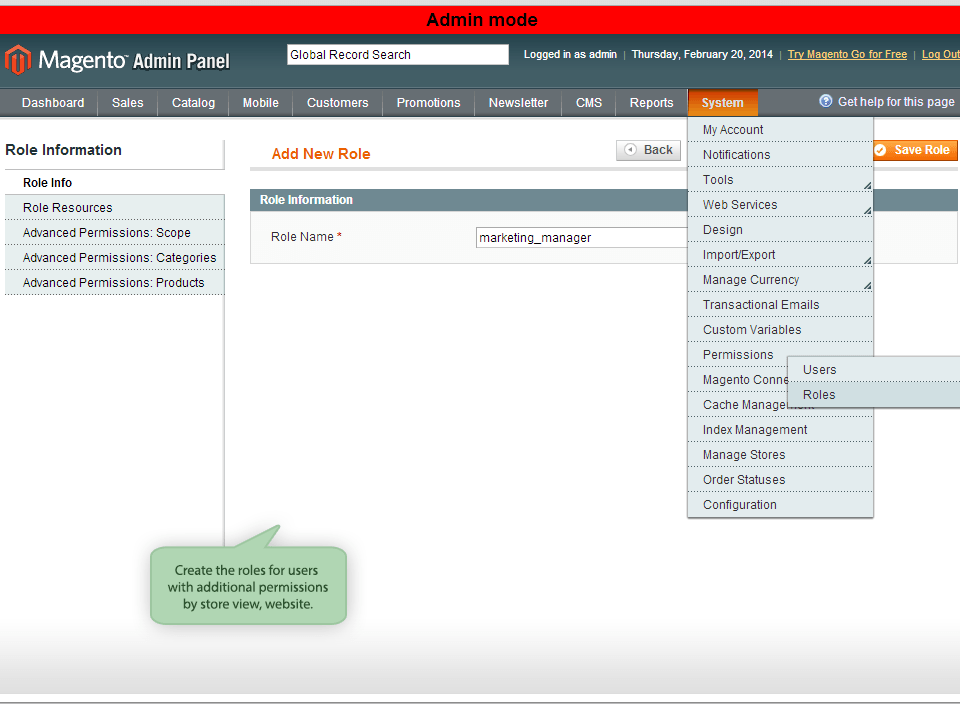This screenshot has width=960, height=704.
Task: Click the Save Role checkmark icon
Action: (880, 150)
